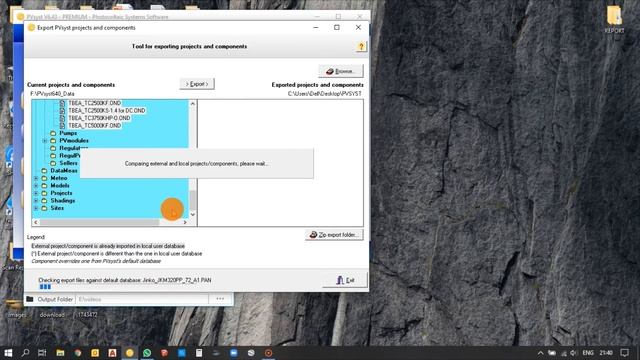Select file TBEA_TC5000KF.OND
The height and width of the screenshot is (360, 640).
click(94, 126)
